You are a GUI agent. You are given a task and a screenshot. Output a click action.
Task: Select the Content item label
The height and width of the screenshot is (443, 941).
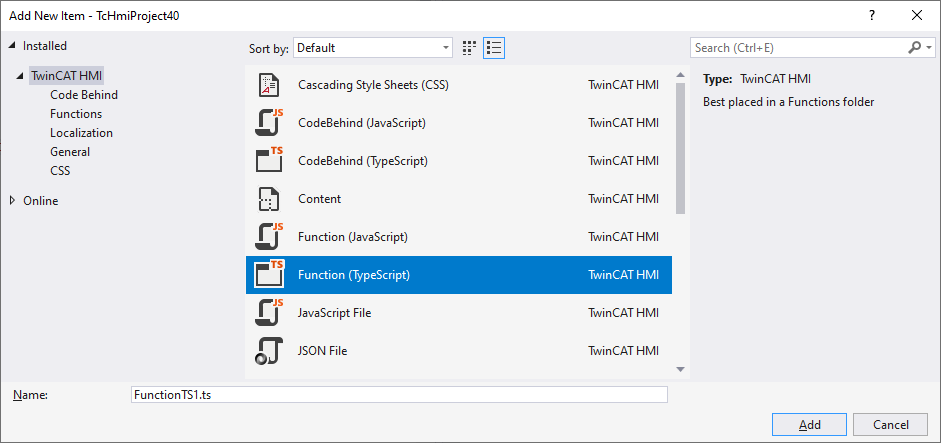point(319,199)
